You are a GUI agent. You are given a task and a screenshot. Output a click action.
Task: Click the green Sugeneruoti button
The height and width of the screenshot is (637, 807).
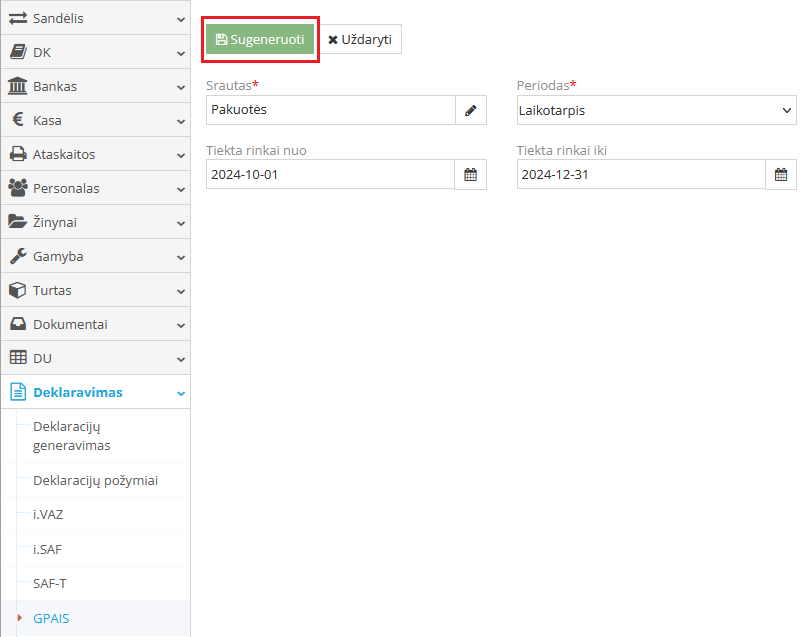coord(260,39)
